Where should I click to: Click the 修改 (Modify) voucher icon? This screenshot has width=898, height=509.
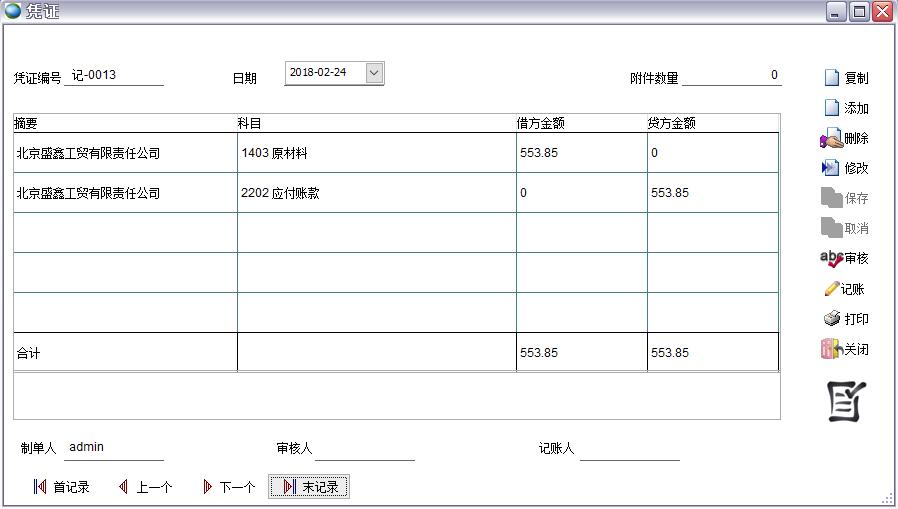pyautogui.click(x=830, y=168)
